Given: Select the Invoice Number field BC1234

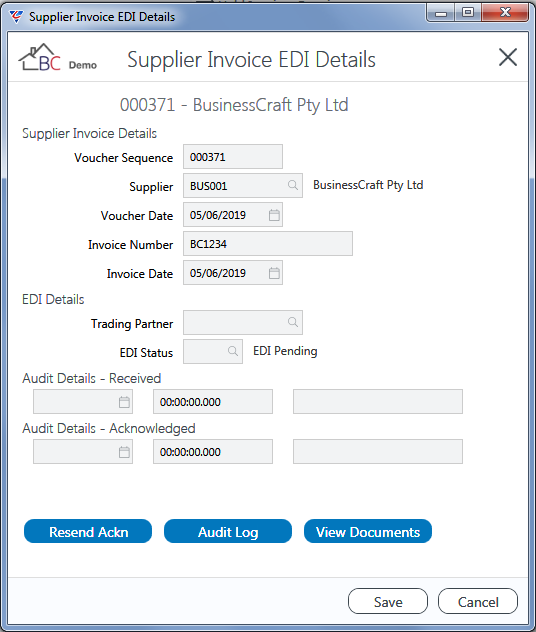Looking at the screenshot, I should (x=268, y=243).
